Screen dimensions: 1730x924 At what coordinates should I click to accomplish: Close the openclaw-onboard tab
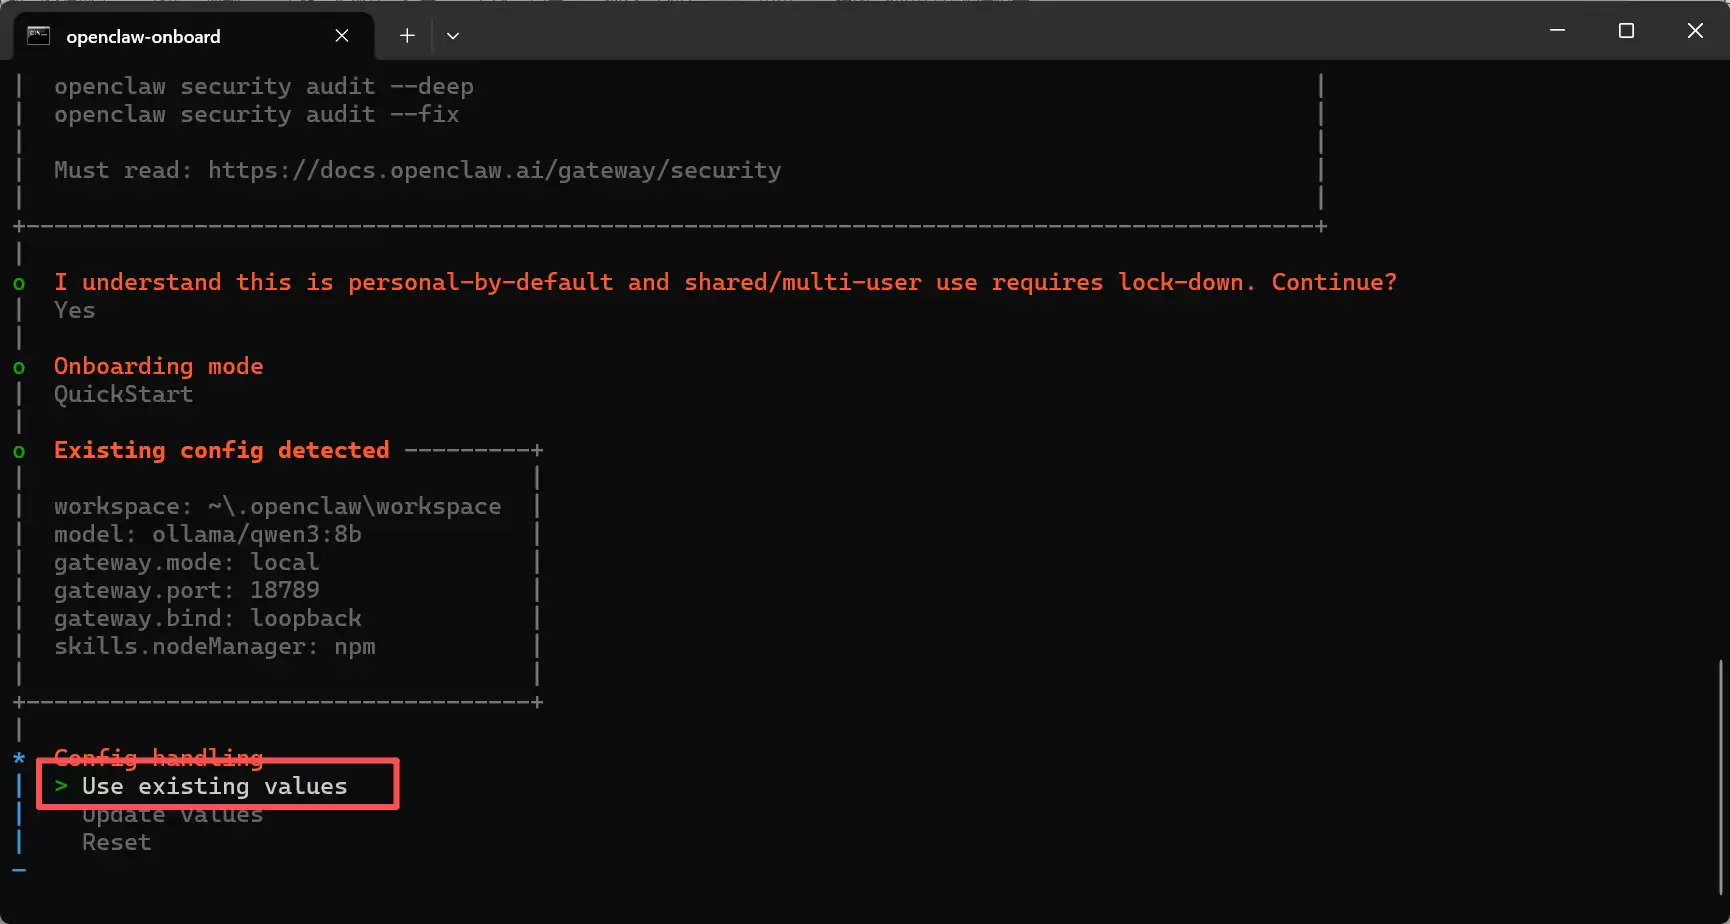pos(342,36)
